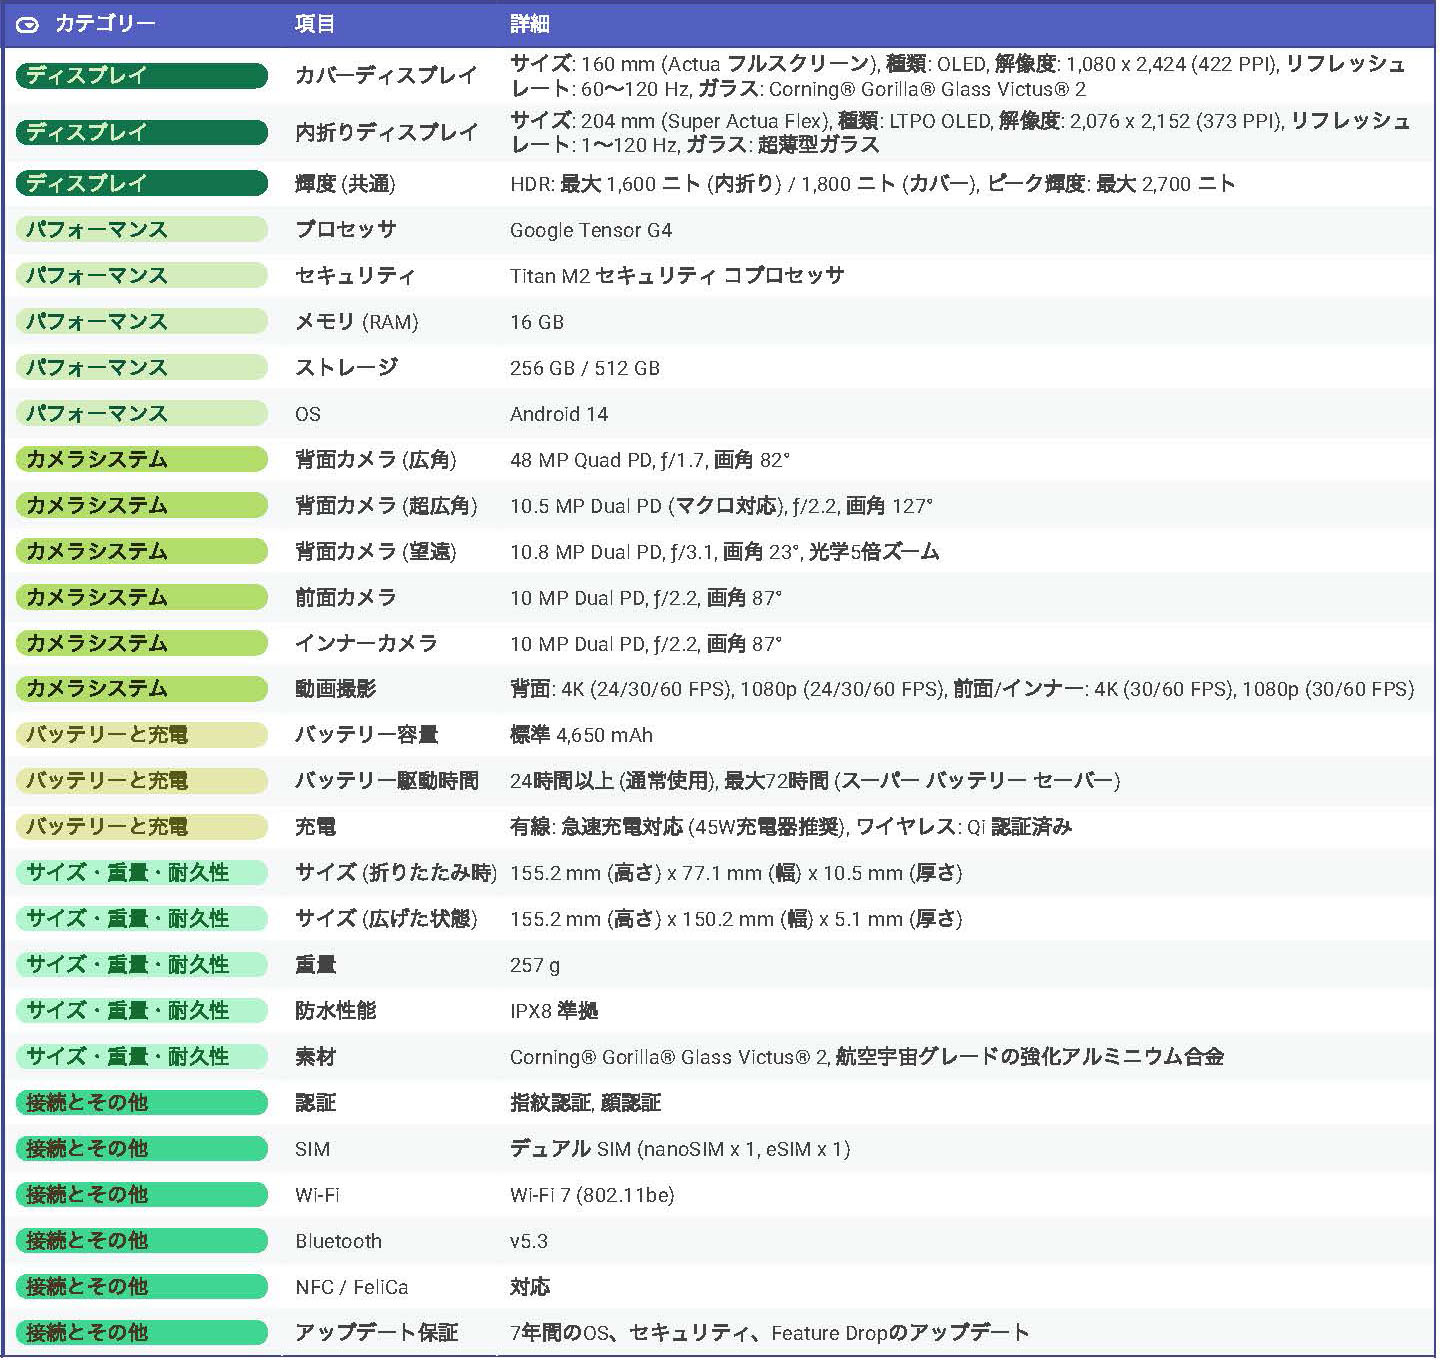Select the プロセッサ item cell

pyautogui.click(x=346, y=230)
